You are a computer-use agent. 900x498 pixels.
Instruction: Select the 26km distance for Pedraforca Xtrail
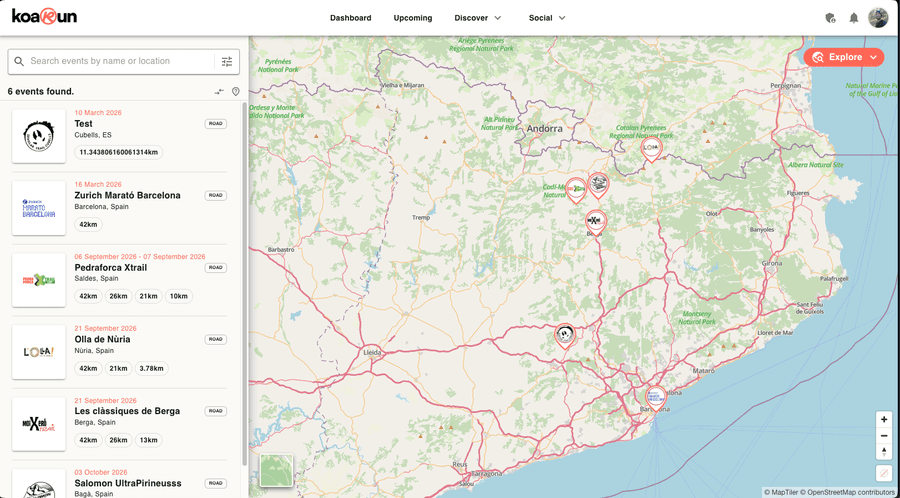118,296
